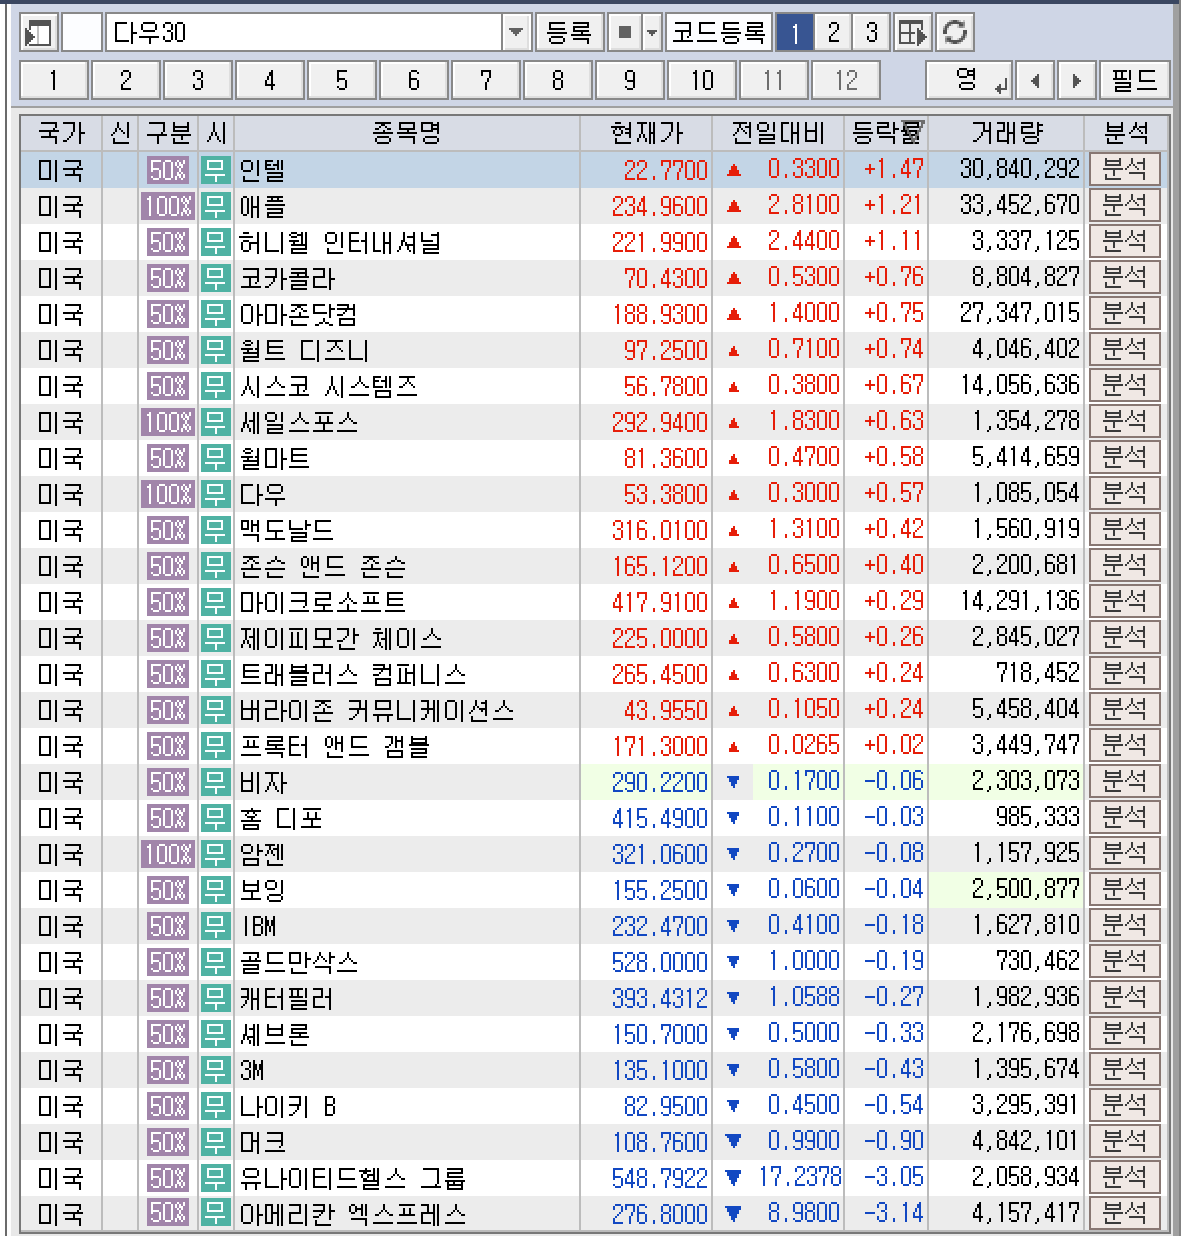
Task: Click the 50% badge for 맥도날드
Action: pos(168,530)
